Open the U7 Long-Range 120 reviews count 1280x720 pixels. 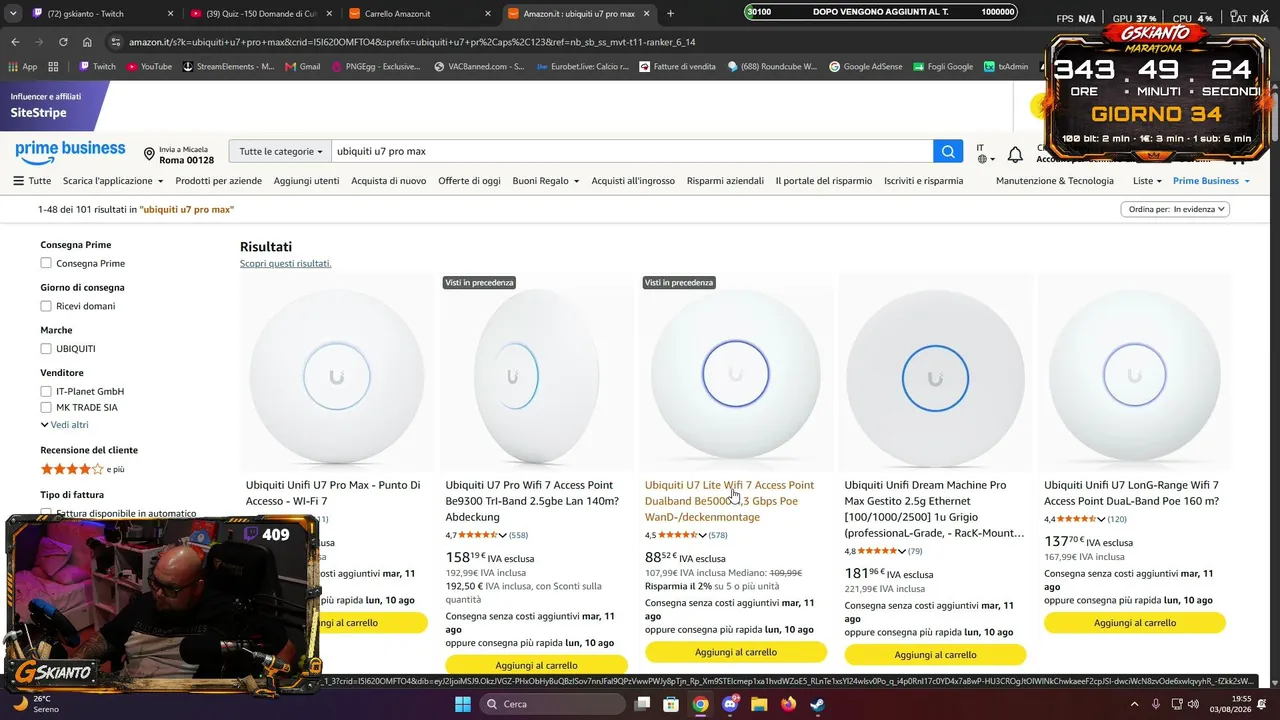pyautogui.click(x=1117, y=519)
